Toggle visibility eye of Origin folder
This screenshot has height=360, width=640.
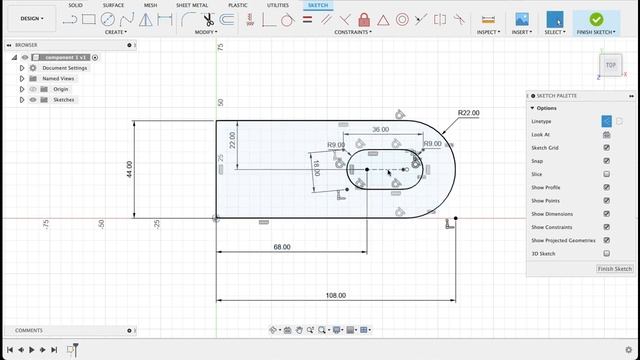[x=33, y=89]
